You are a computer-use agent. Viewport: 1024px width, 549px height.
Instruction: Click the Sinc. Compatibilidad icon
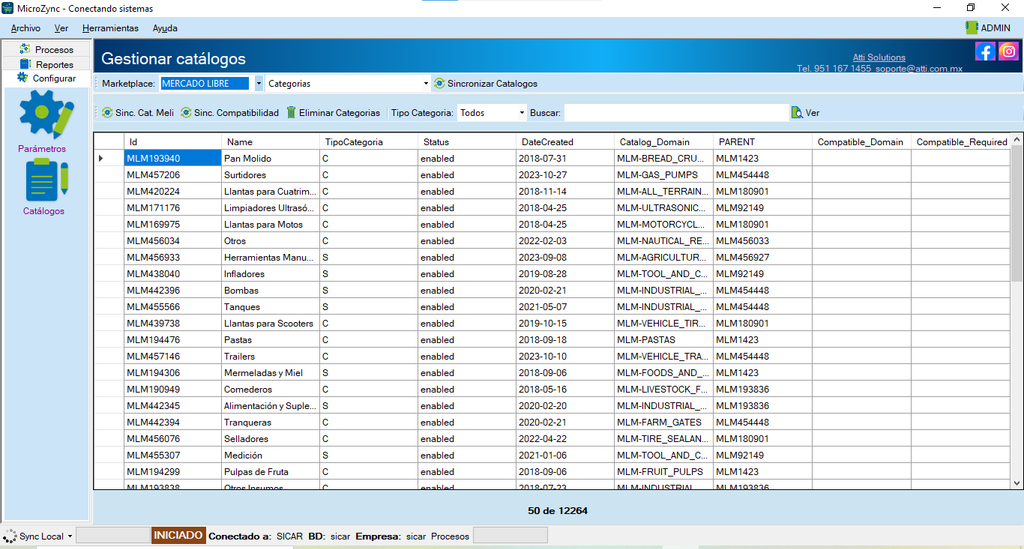coord(186,113)
